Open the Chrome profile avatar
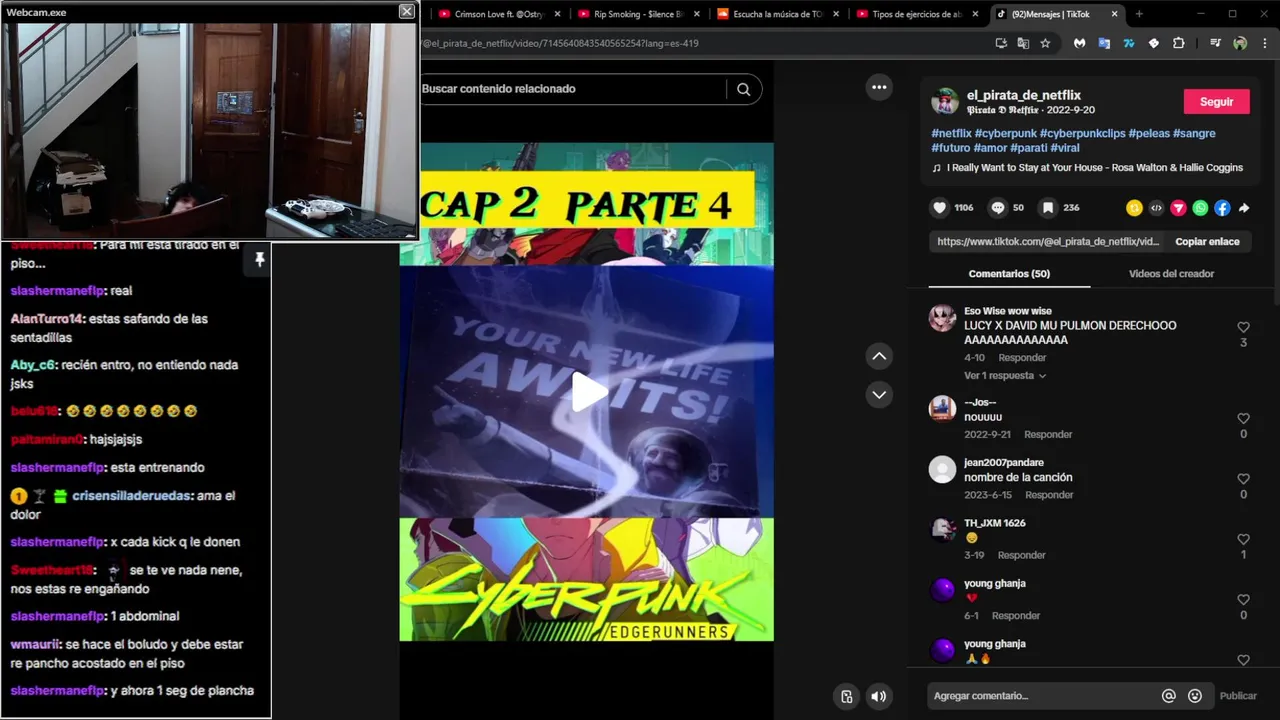 (1240, 43)
